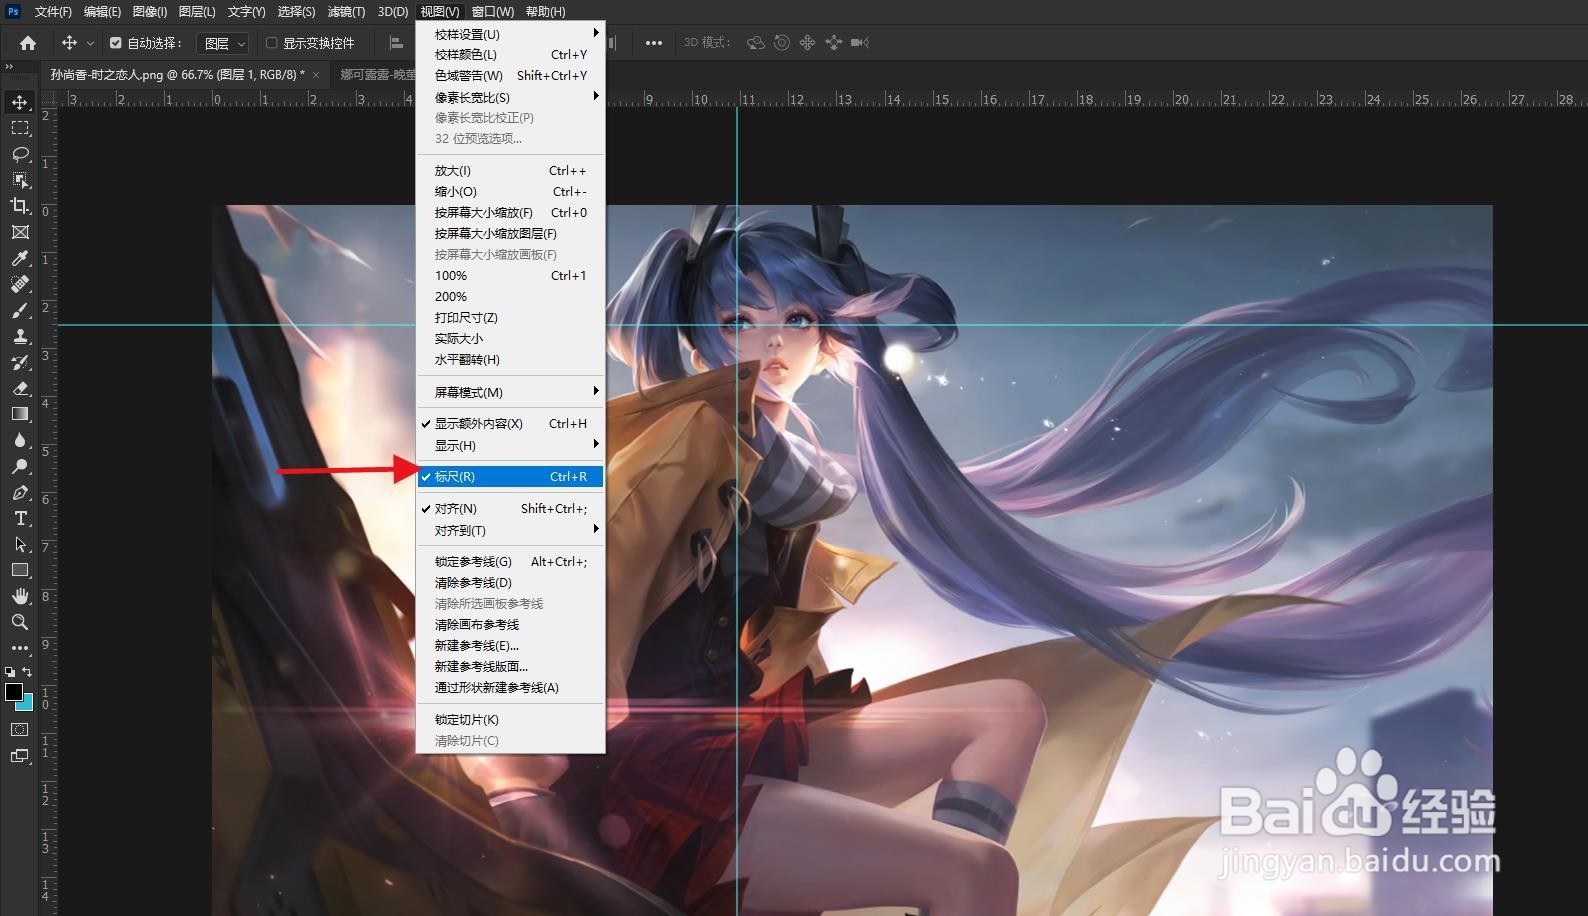Select the Clone Stamp tool
The width and height of the screenshot is (1588, 916).
[20, 336]
